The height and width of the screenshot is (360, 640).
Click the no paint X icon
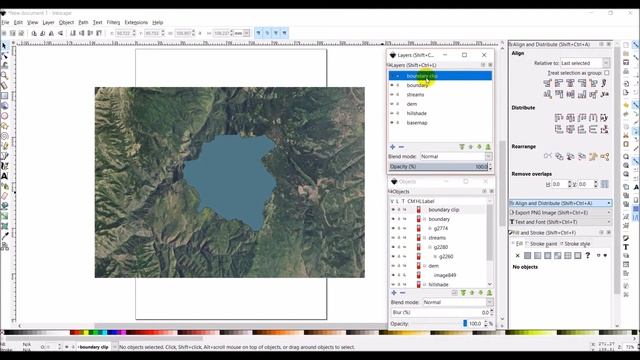click(518, 256)
